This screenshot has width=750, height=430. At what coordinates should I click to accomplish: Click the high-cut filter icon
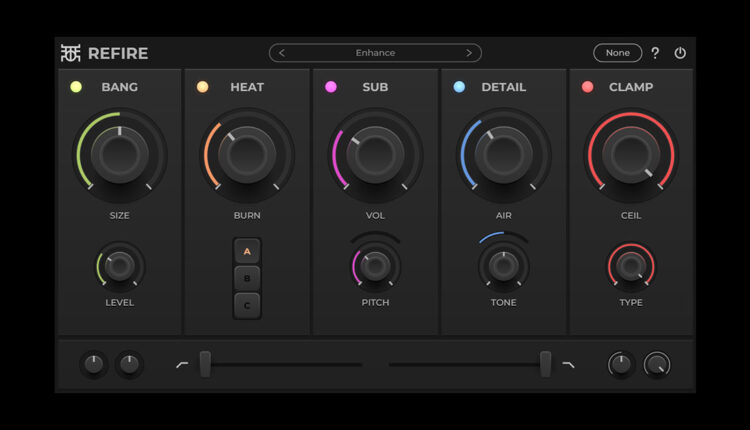coord(568,365)
